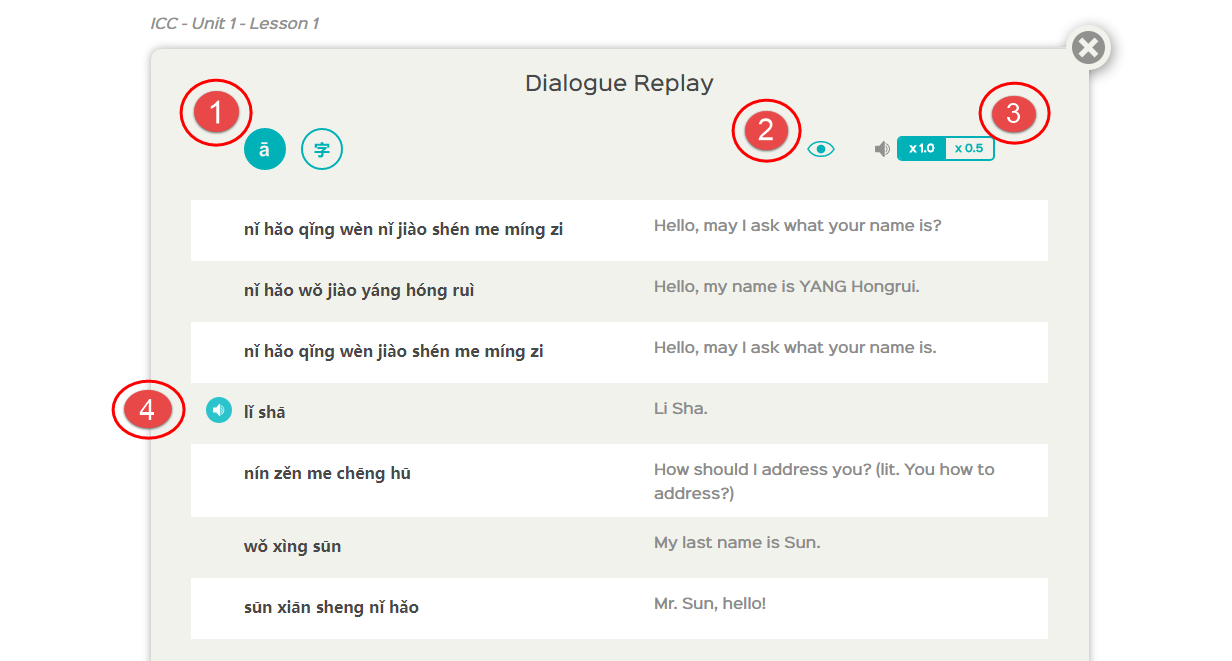Click red annotation marker number 4
Viewport: 1232px width, 661px height.
[x=148, y=410]
